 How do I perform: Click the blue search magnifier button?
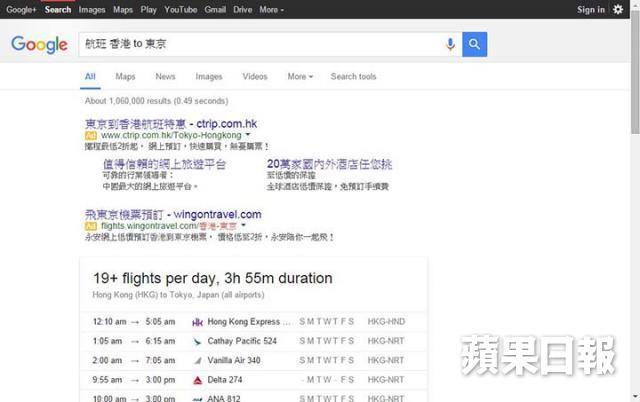474,44
